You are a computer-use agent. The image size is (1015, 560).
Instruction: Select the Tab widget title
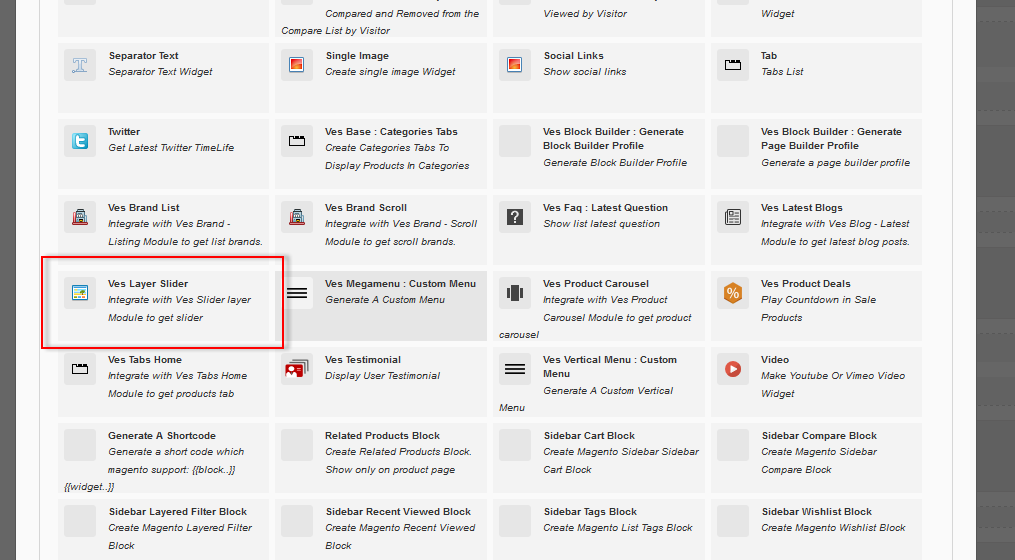point(768,56)
